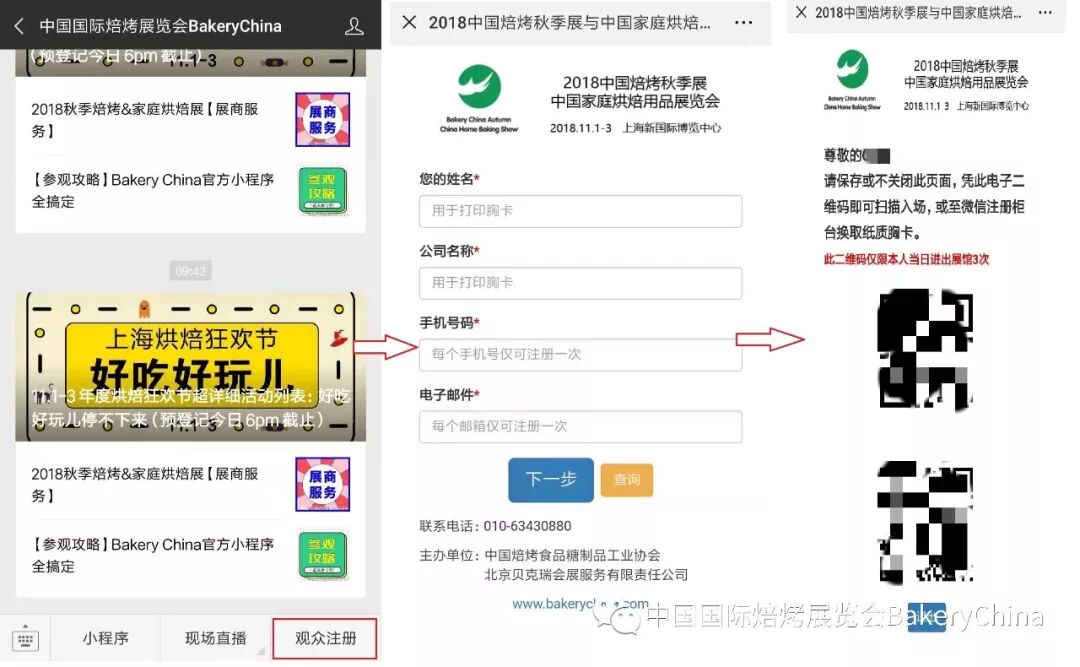Open lower 参观攻略 Bakery China官方小程序 article

[x=191, y=555]
